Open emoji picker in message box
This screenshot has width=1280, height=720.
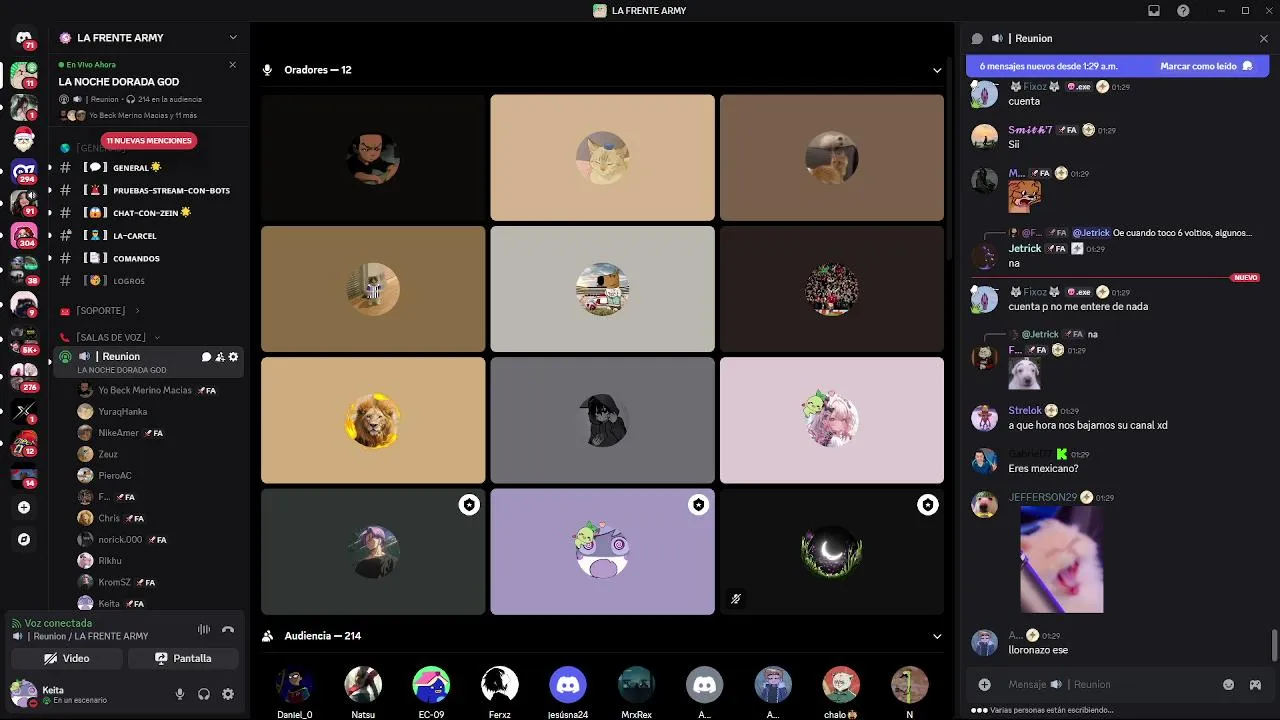click(x=1228, y=684)
